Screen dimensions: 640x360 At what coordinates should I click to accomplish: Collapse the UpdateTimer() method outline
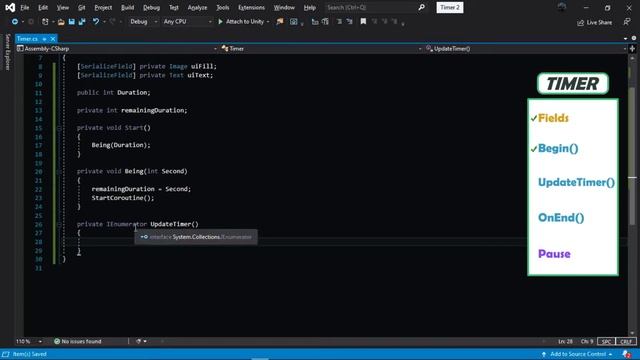coord(59,224)
